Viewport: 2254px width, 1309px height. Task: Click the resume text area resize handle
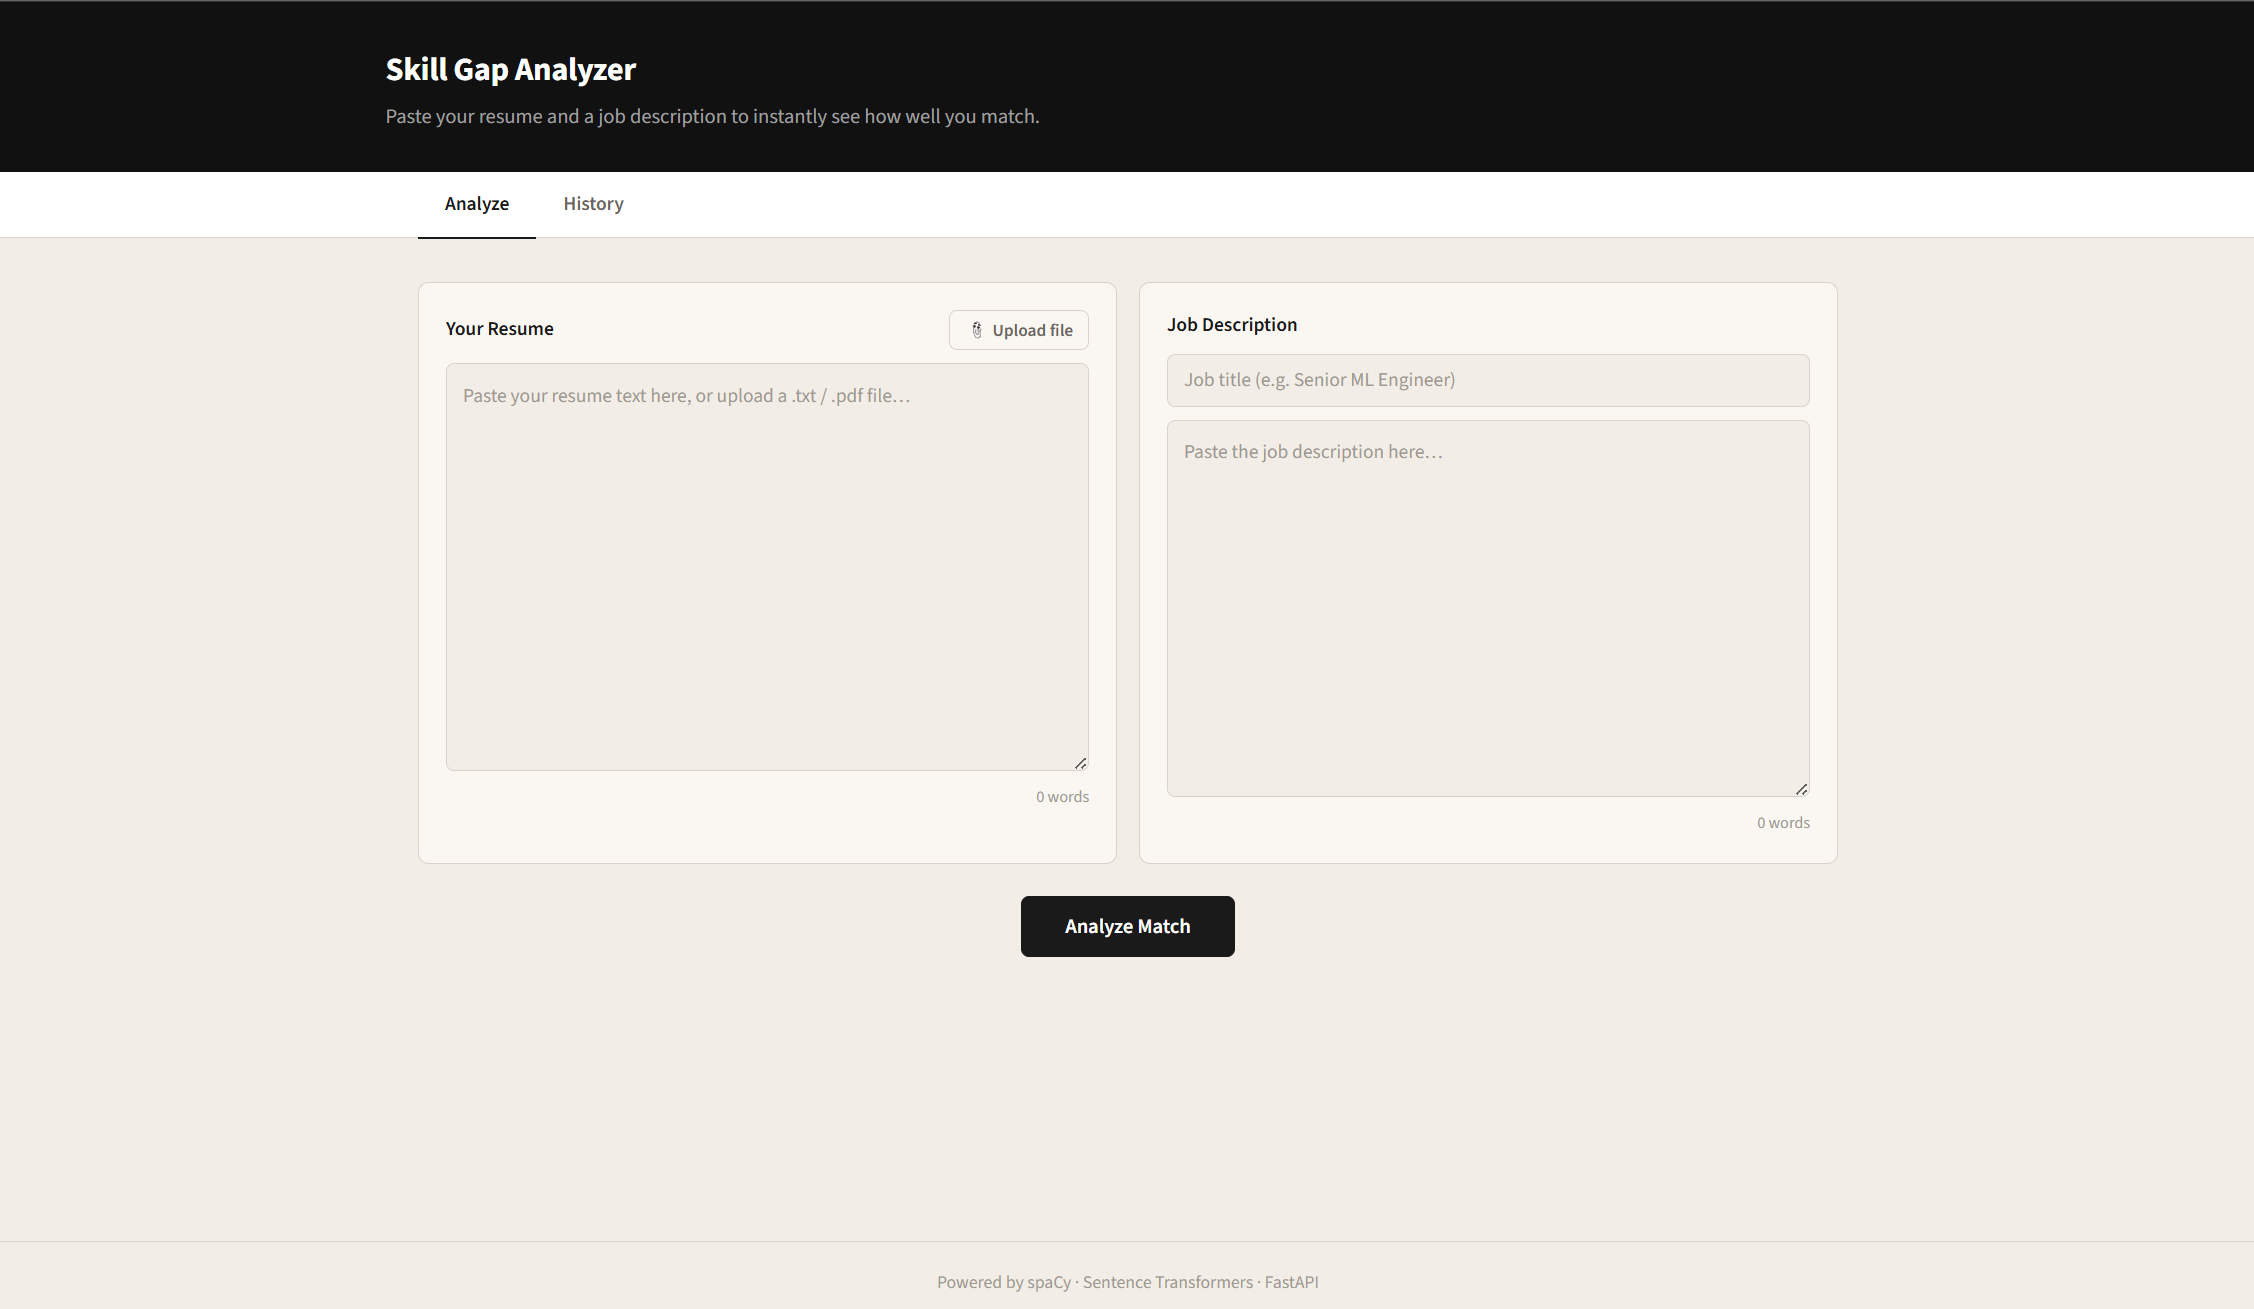click(x=1081, y=763)
